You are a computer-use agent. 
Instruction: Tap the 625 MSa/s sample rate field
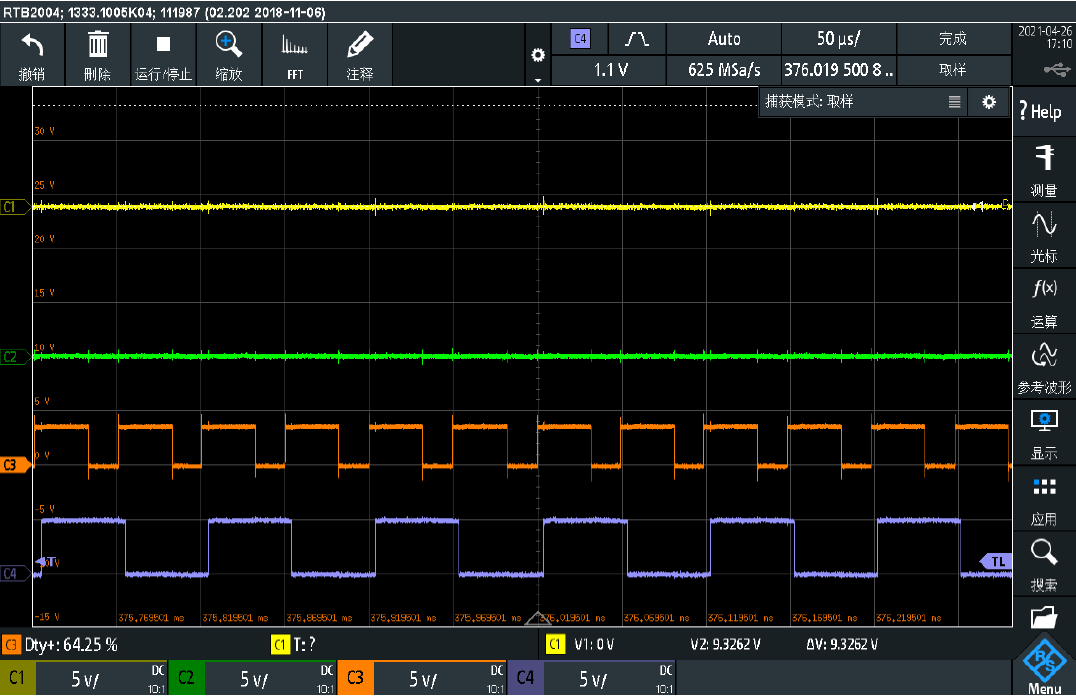724,70
